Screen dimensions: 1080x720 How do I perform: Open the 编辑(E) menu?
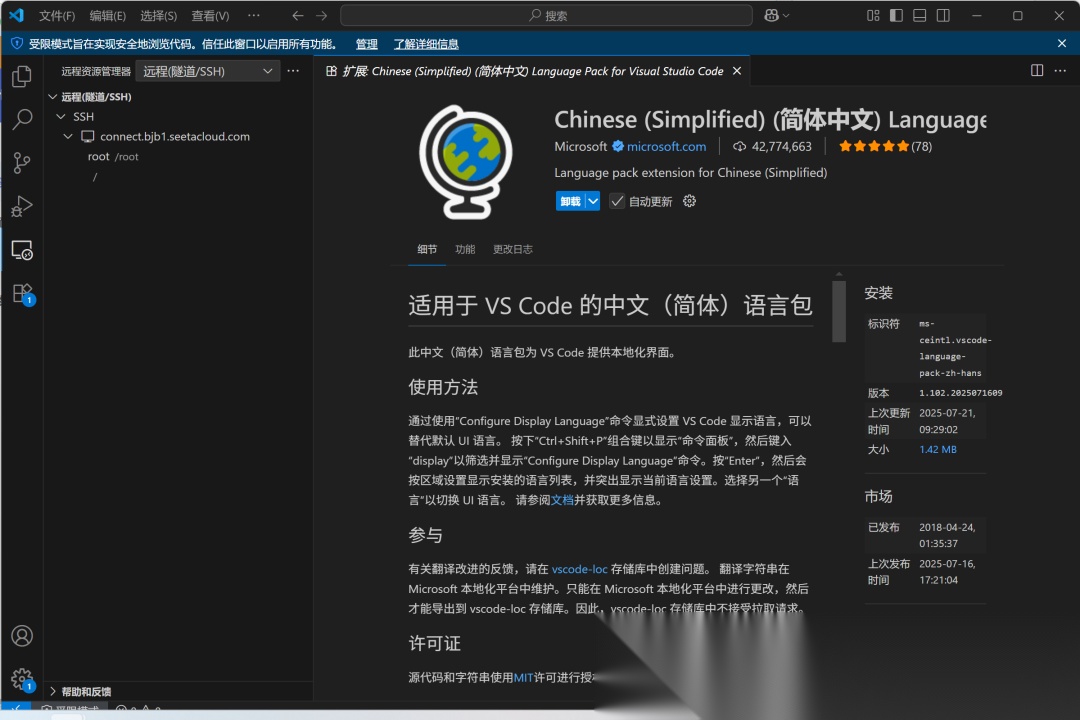point(107,15)
